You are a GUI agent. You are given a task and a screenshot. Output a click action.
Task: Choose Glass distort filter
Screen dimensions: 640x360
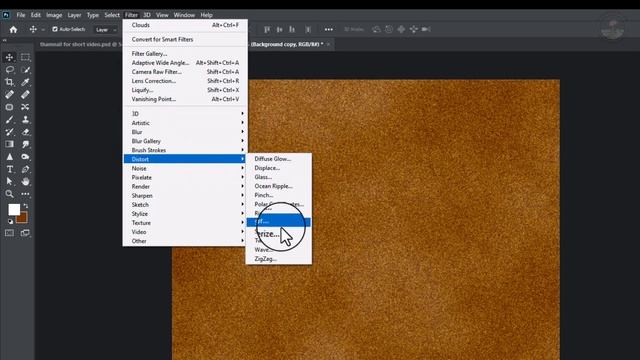click(279, 177)
